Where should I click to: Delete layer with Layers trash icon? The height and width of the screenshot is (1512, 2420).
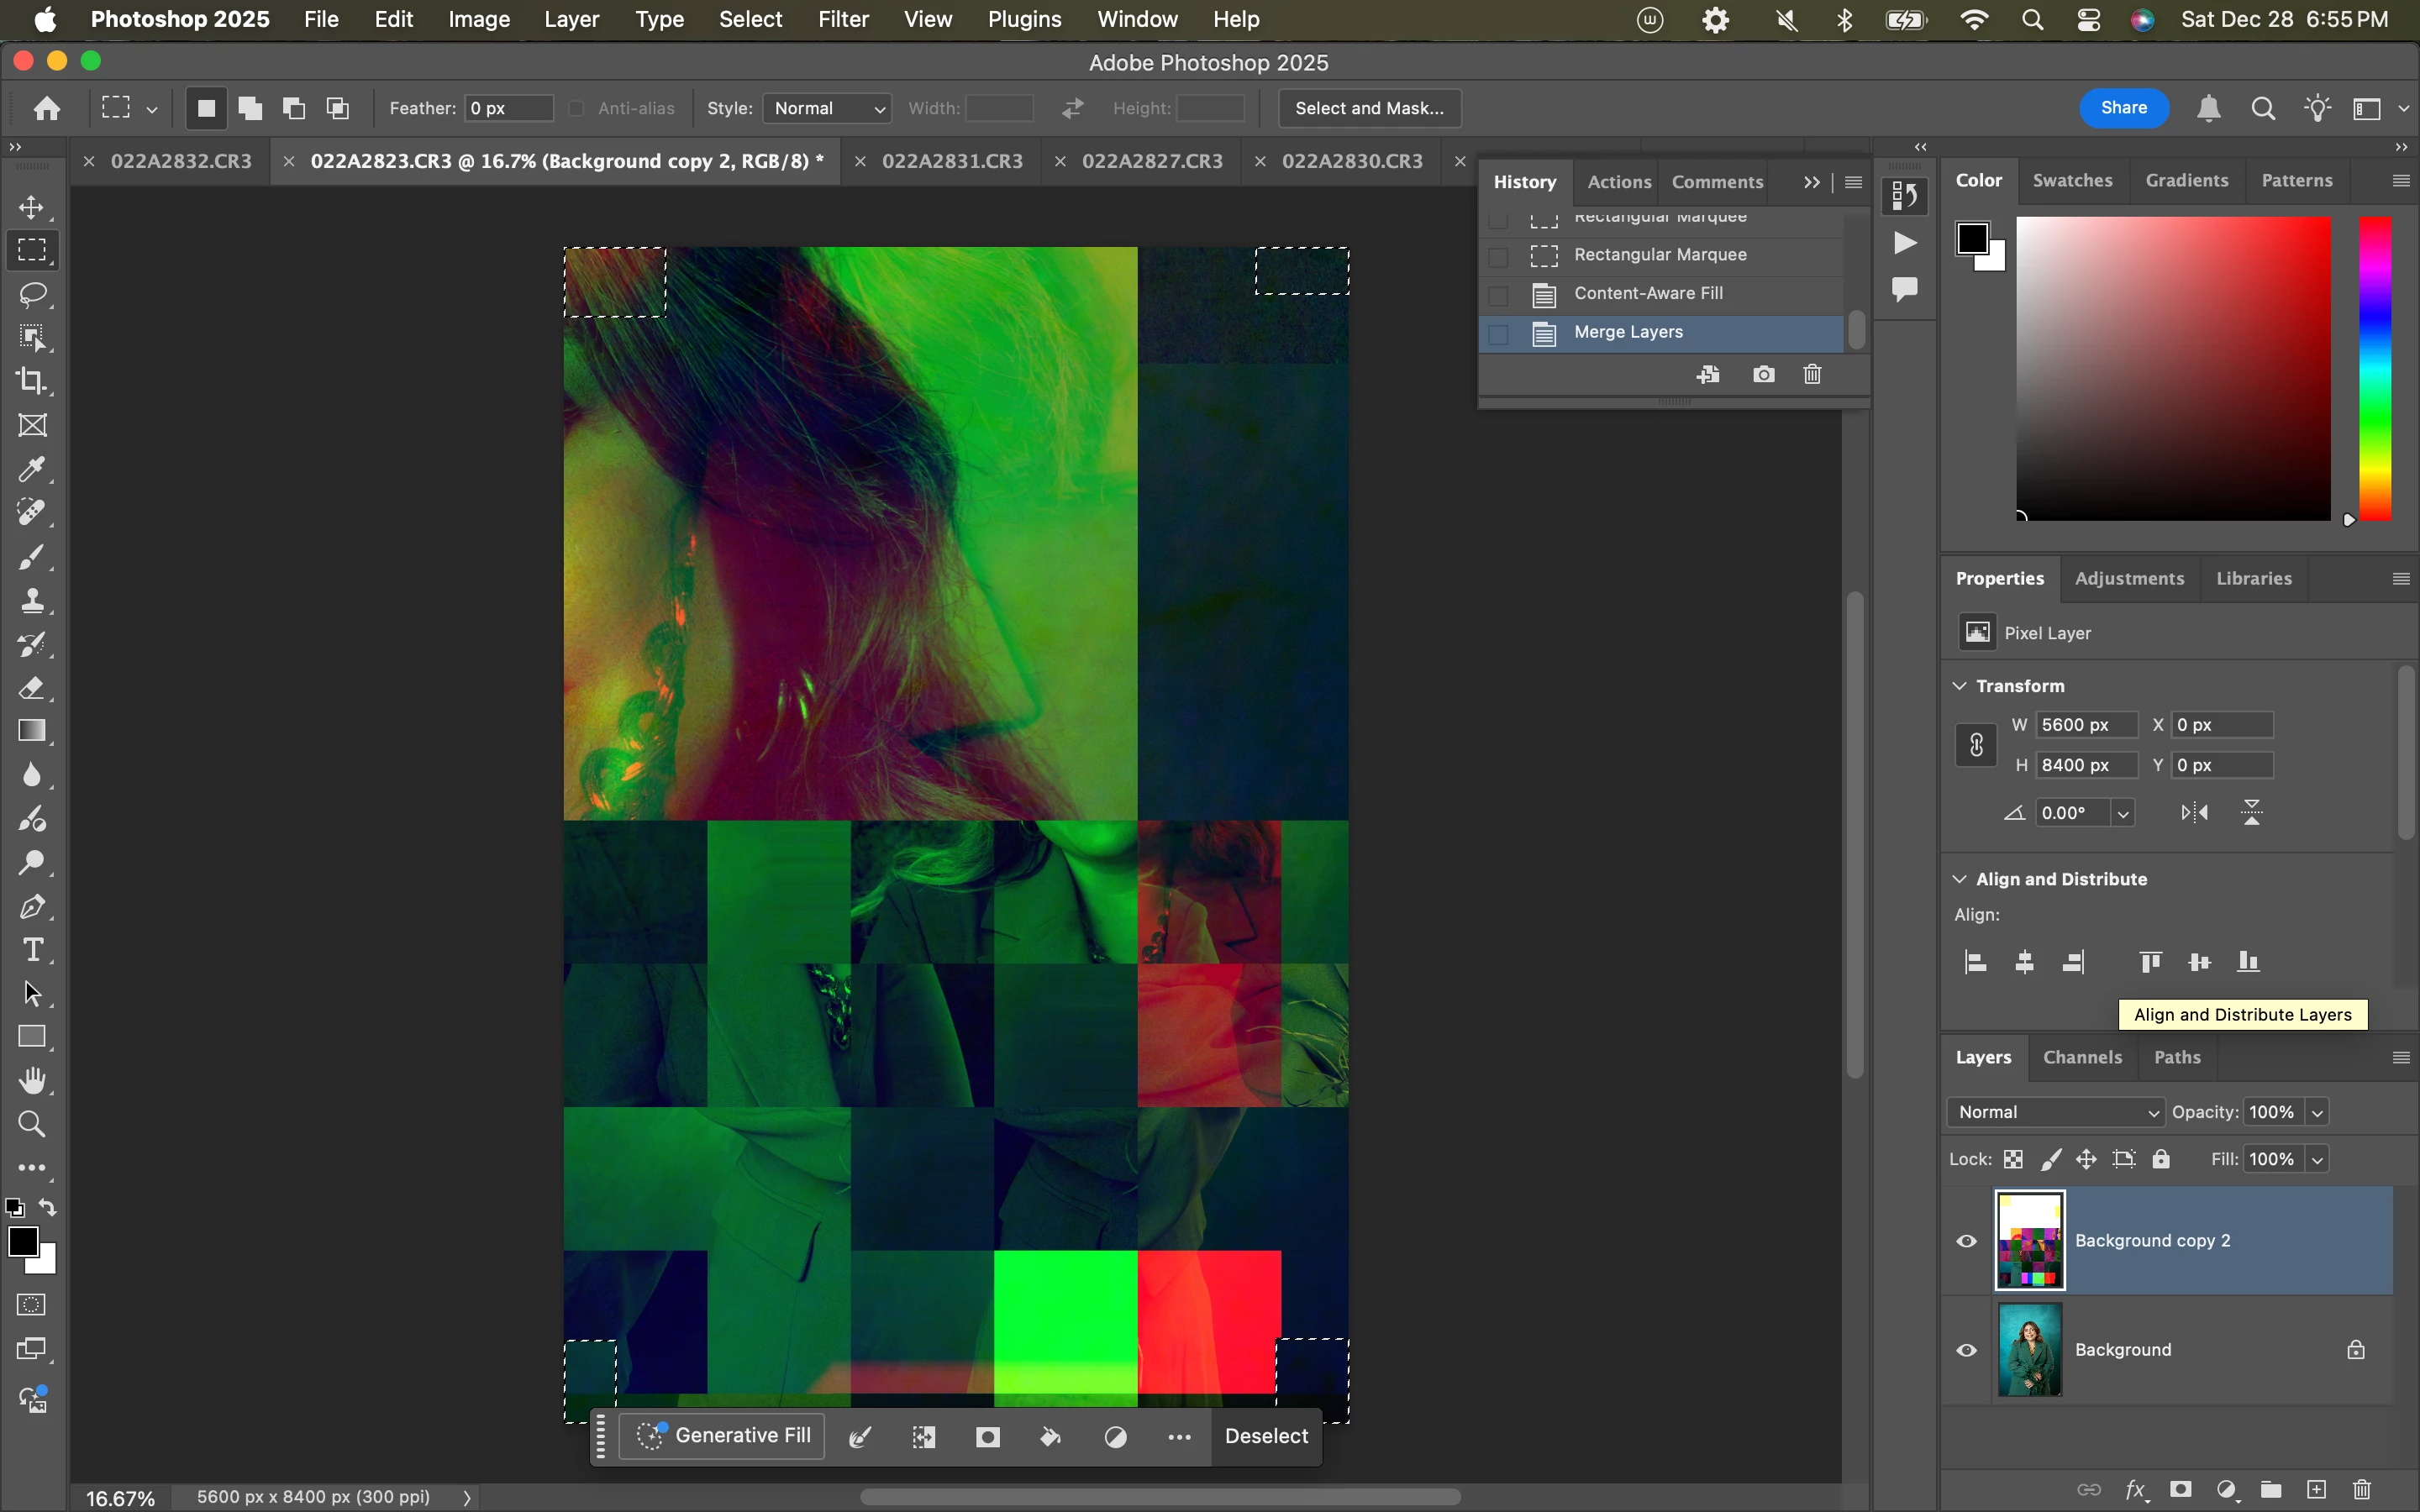coord(2362,1489)
